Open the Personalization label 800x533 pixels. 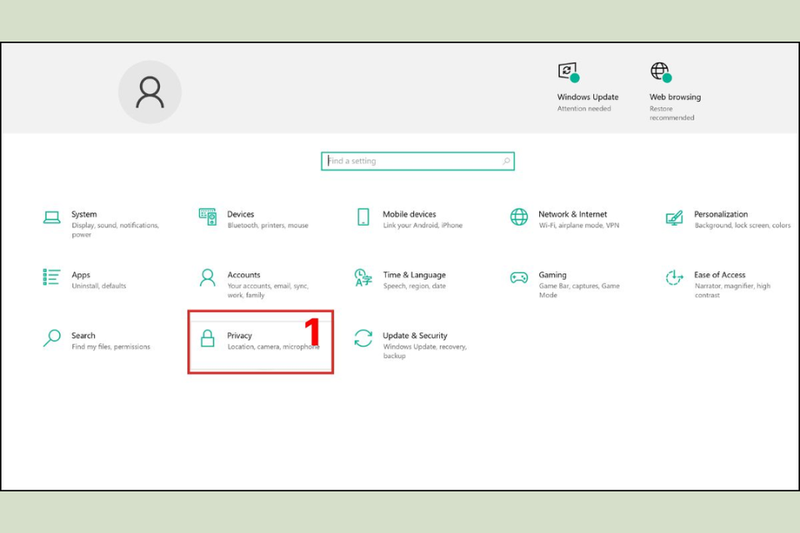pos(720,214)
